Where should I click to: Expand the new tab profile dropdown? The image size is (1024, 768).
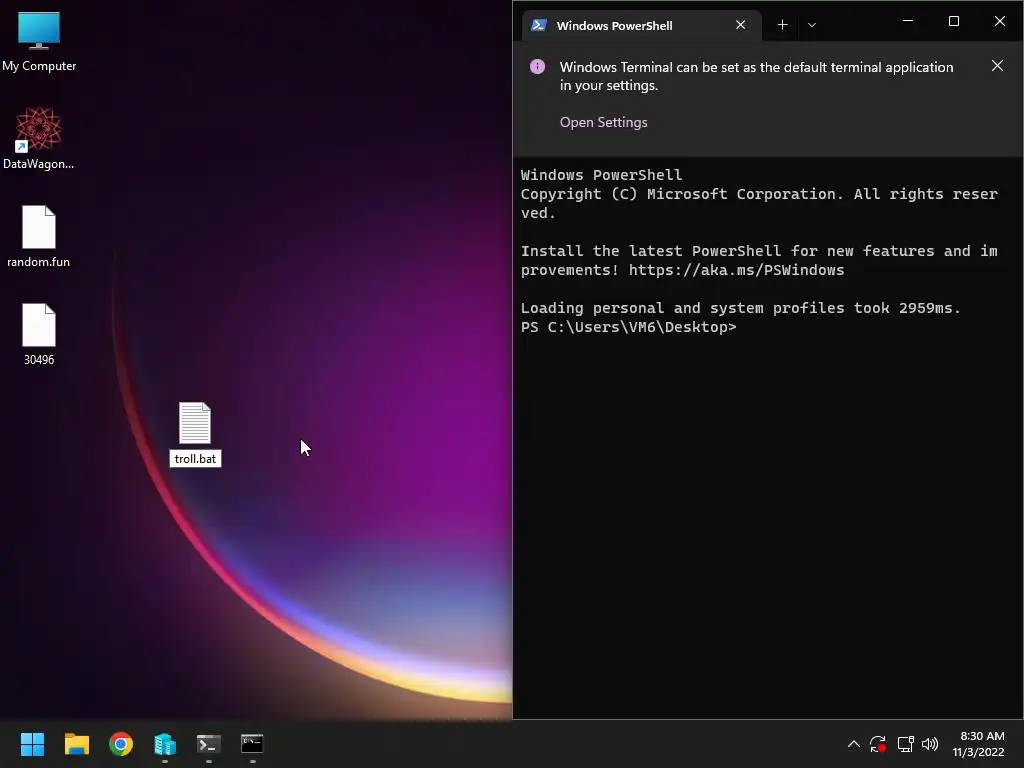pos(812,25)
